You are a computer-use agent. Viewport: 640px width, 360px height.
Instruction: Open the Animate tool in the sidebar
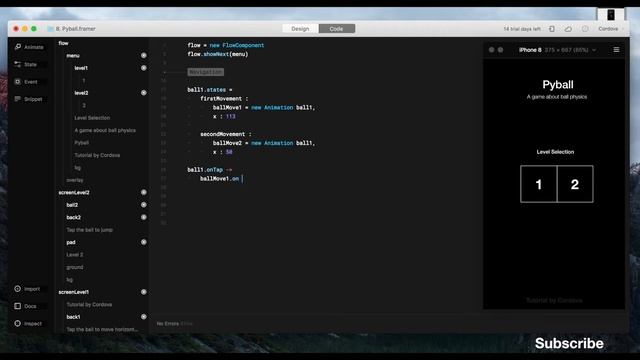point(29,47)
